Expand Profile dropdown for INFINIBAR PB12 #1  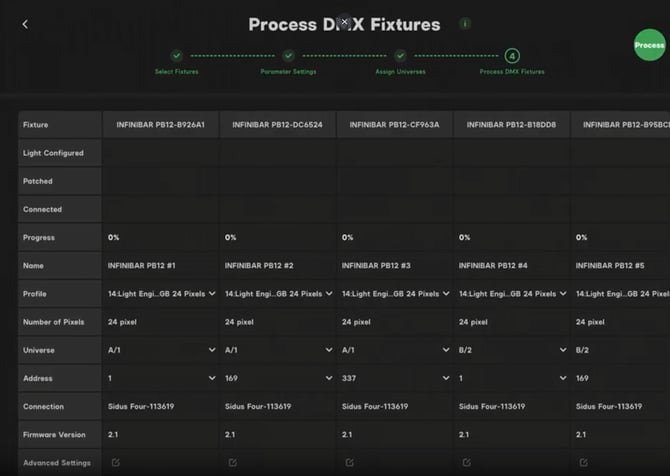click(211, 294)
